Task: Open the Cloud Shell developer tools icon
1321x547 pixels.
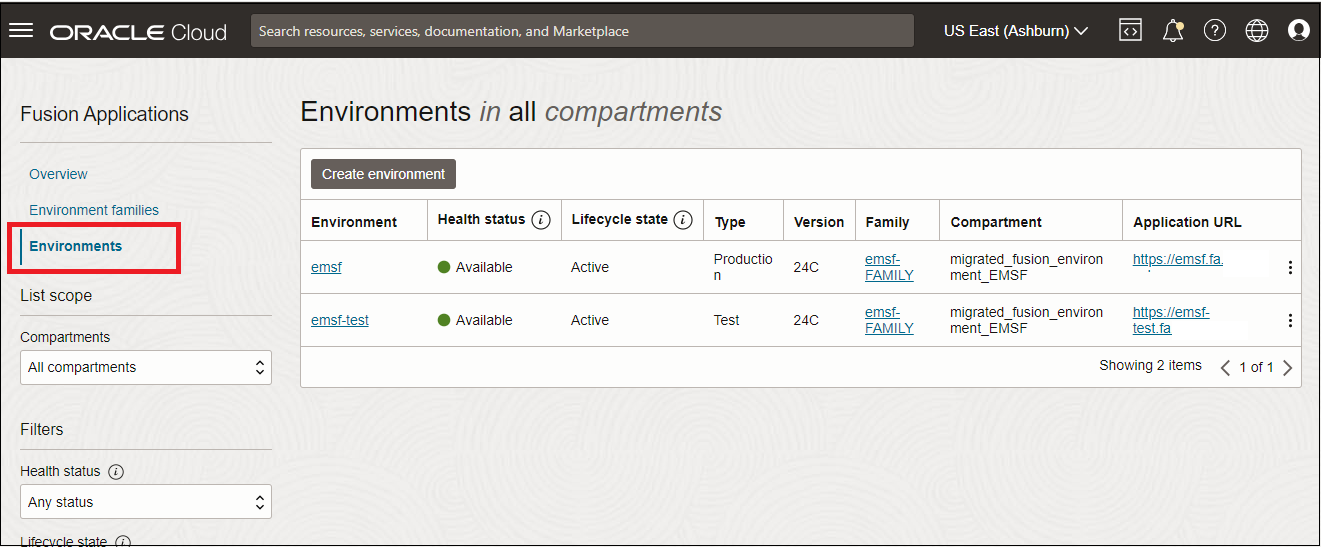Action: (x=1130, y=31)
